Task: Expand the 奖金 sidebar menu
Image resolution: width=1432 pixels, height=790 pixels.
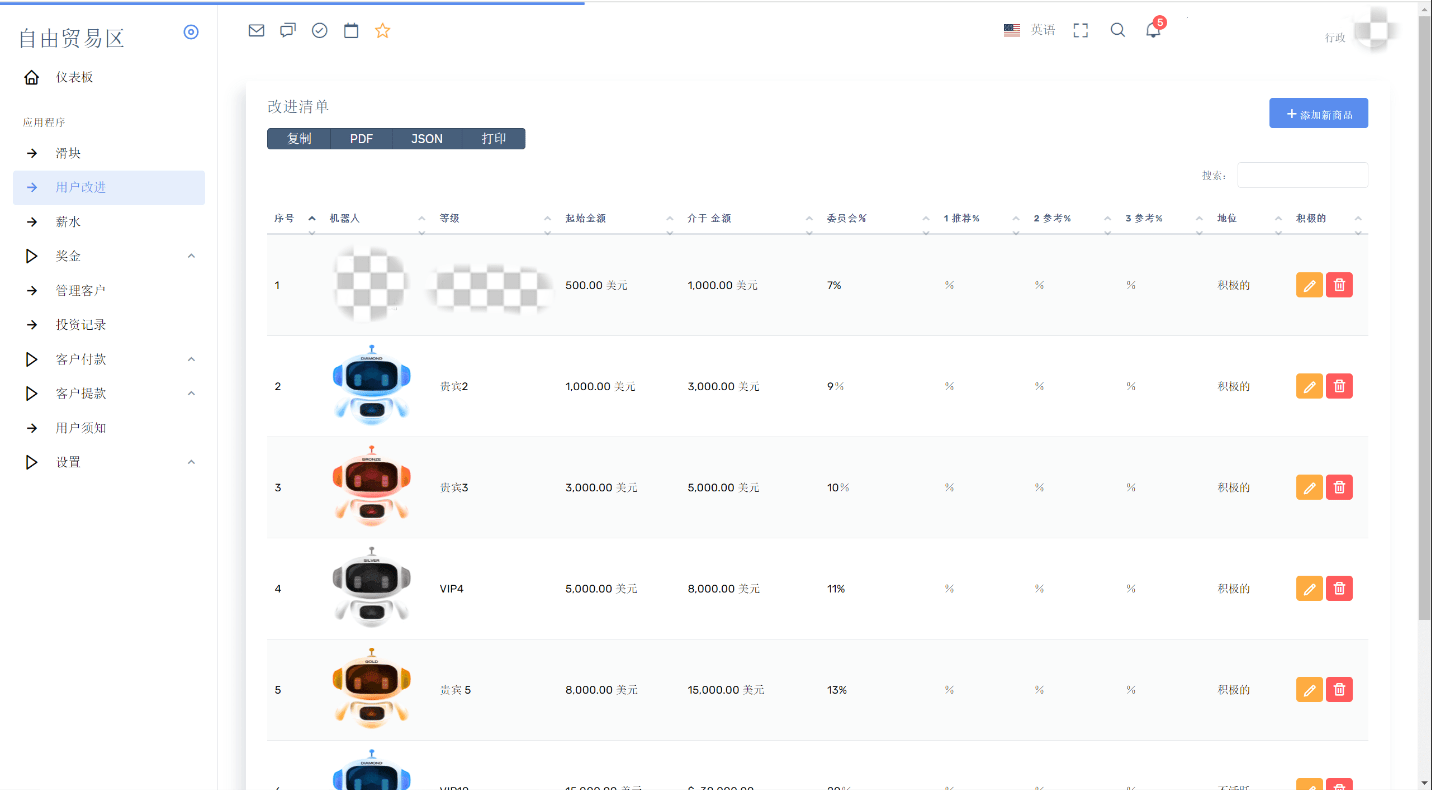Action: [x=108, y=256]
